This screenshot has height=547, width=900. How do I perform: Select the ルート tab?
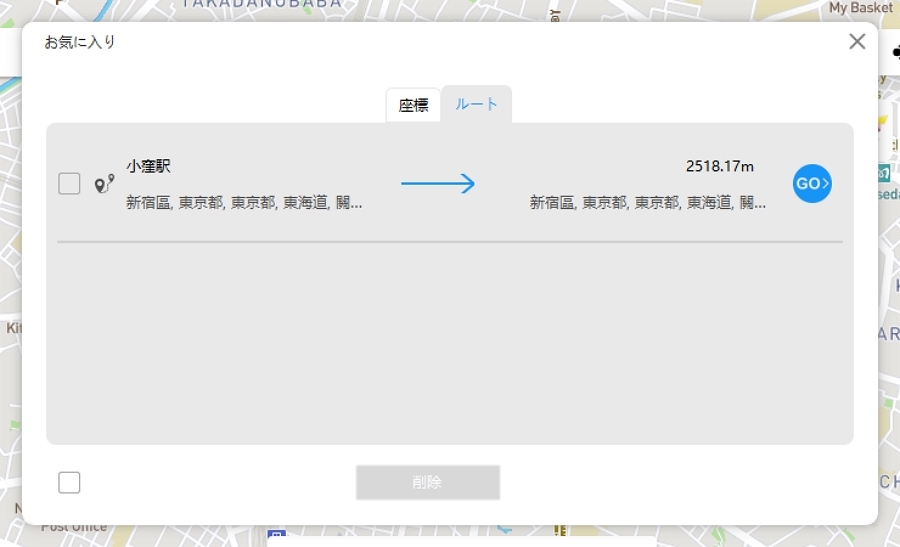click(477, 104)
